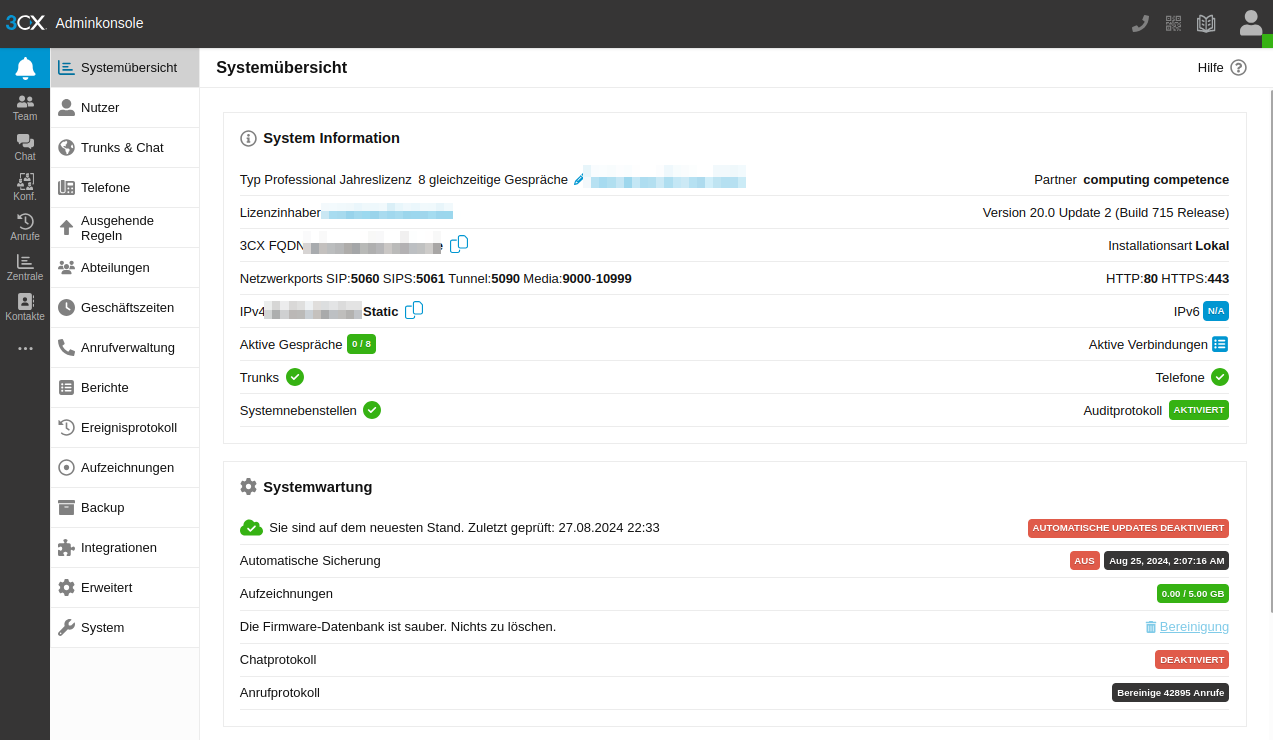Click the Bereinige 42895 Anrufe button

click(x=1170, y=693)
